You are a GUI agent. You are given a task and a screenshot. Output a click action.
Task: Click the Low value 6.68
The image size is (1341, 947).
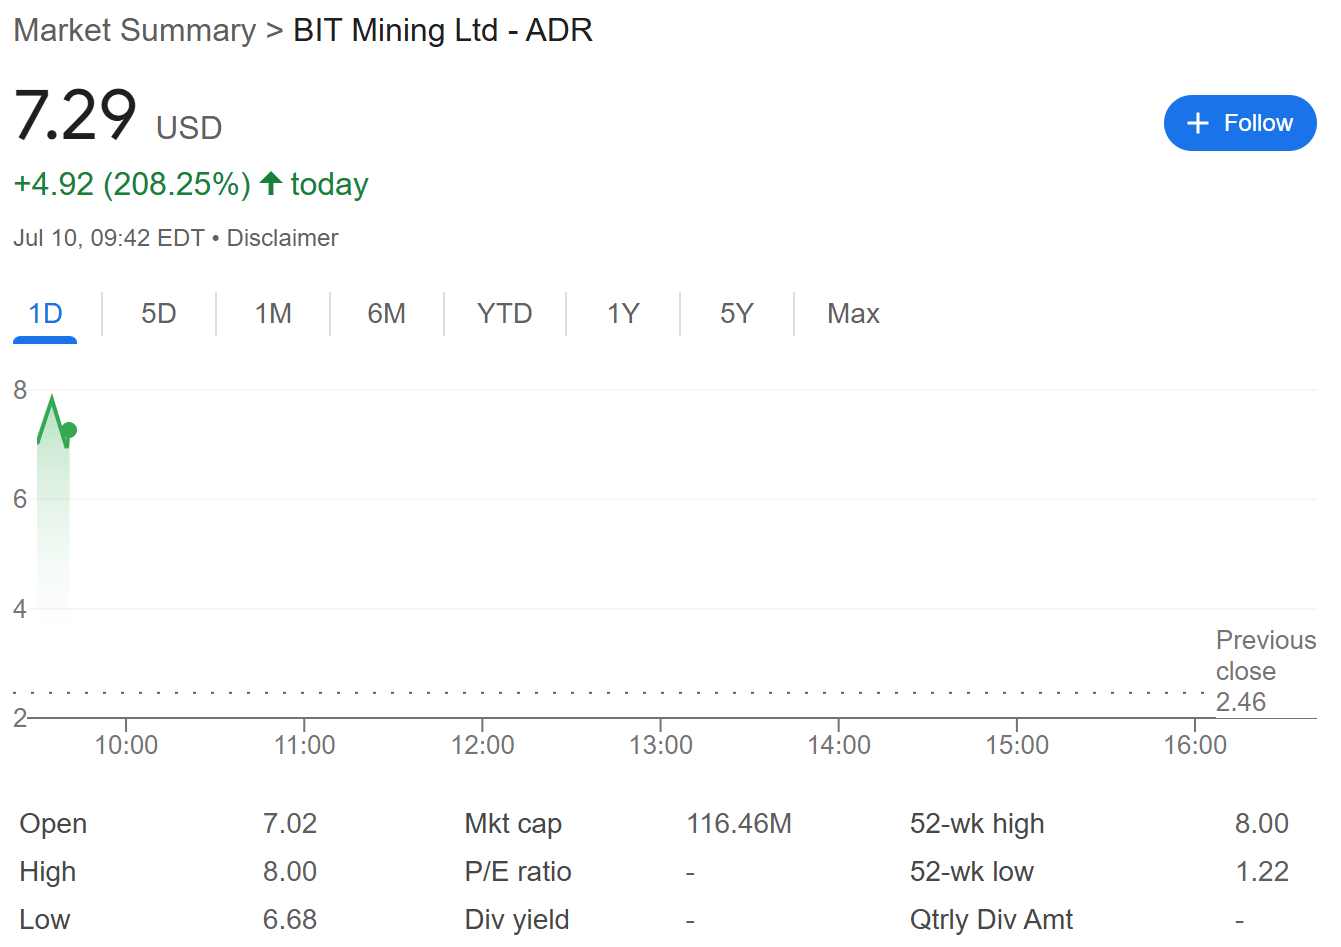pyautogui.click(x=290, y=920)
